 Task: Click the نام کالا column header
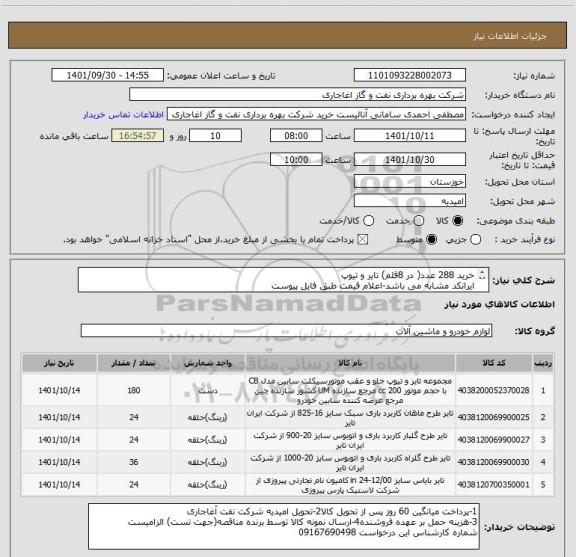pyautogui.click(x=350, y=363)
